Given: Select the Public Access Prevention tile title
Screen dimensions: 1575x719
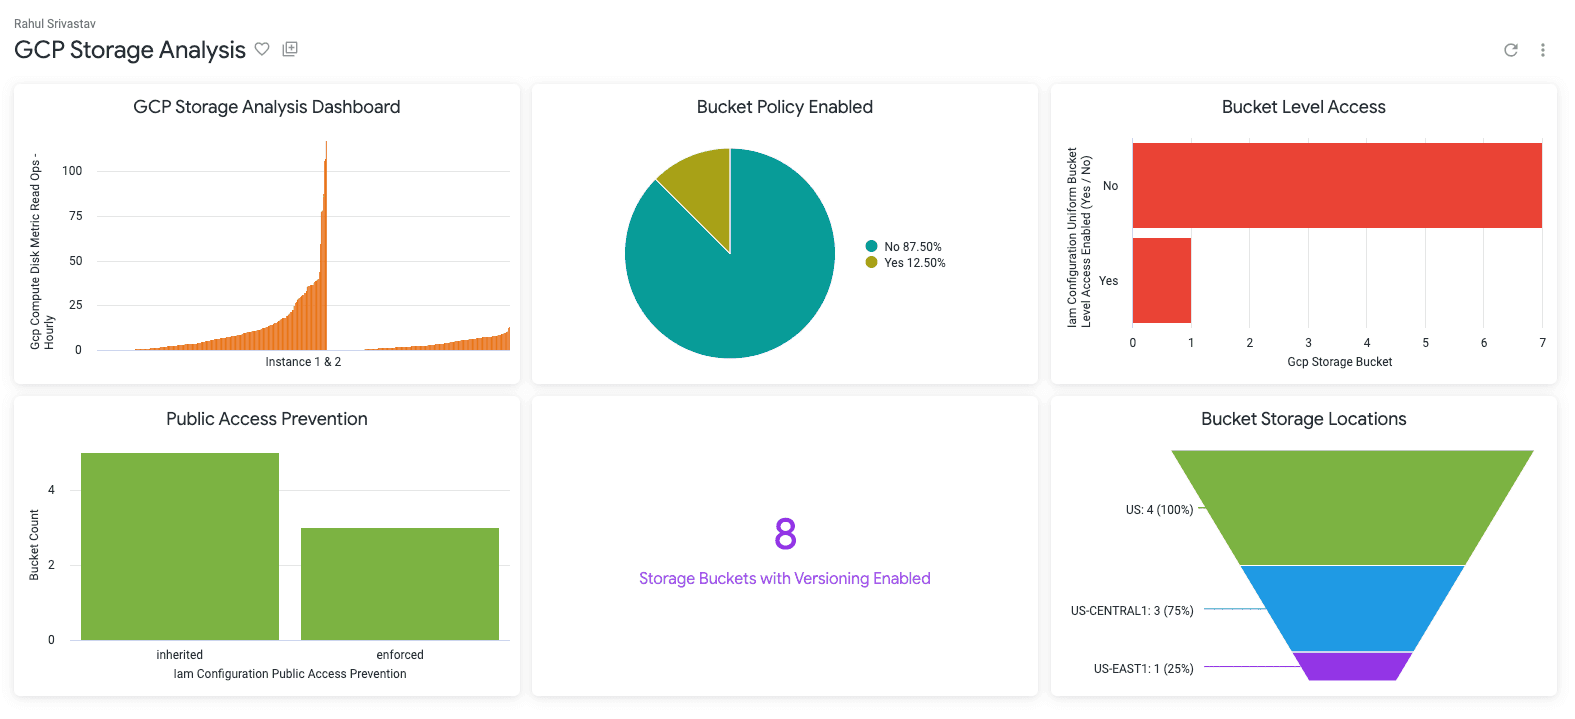Looking at the screenshot, I should (x=267, y=419).
